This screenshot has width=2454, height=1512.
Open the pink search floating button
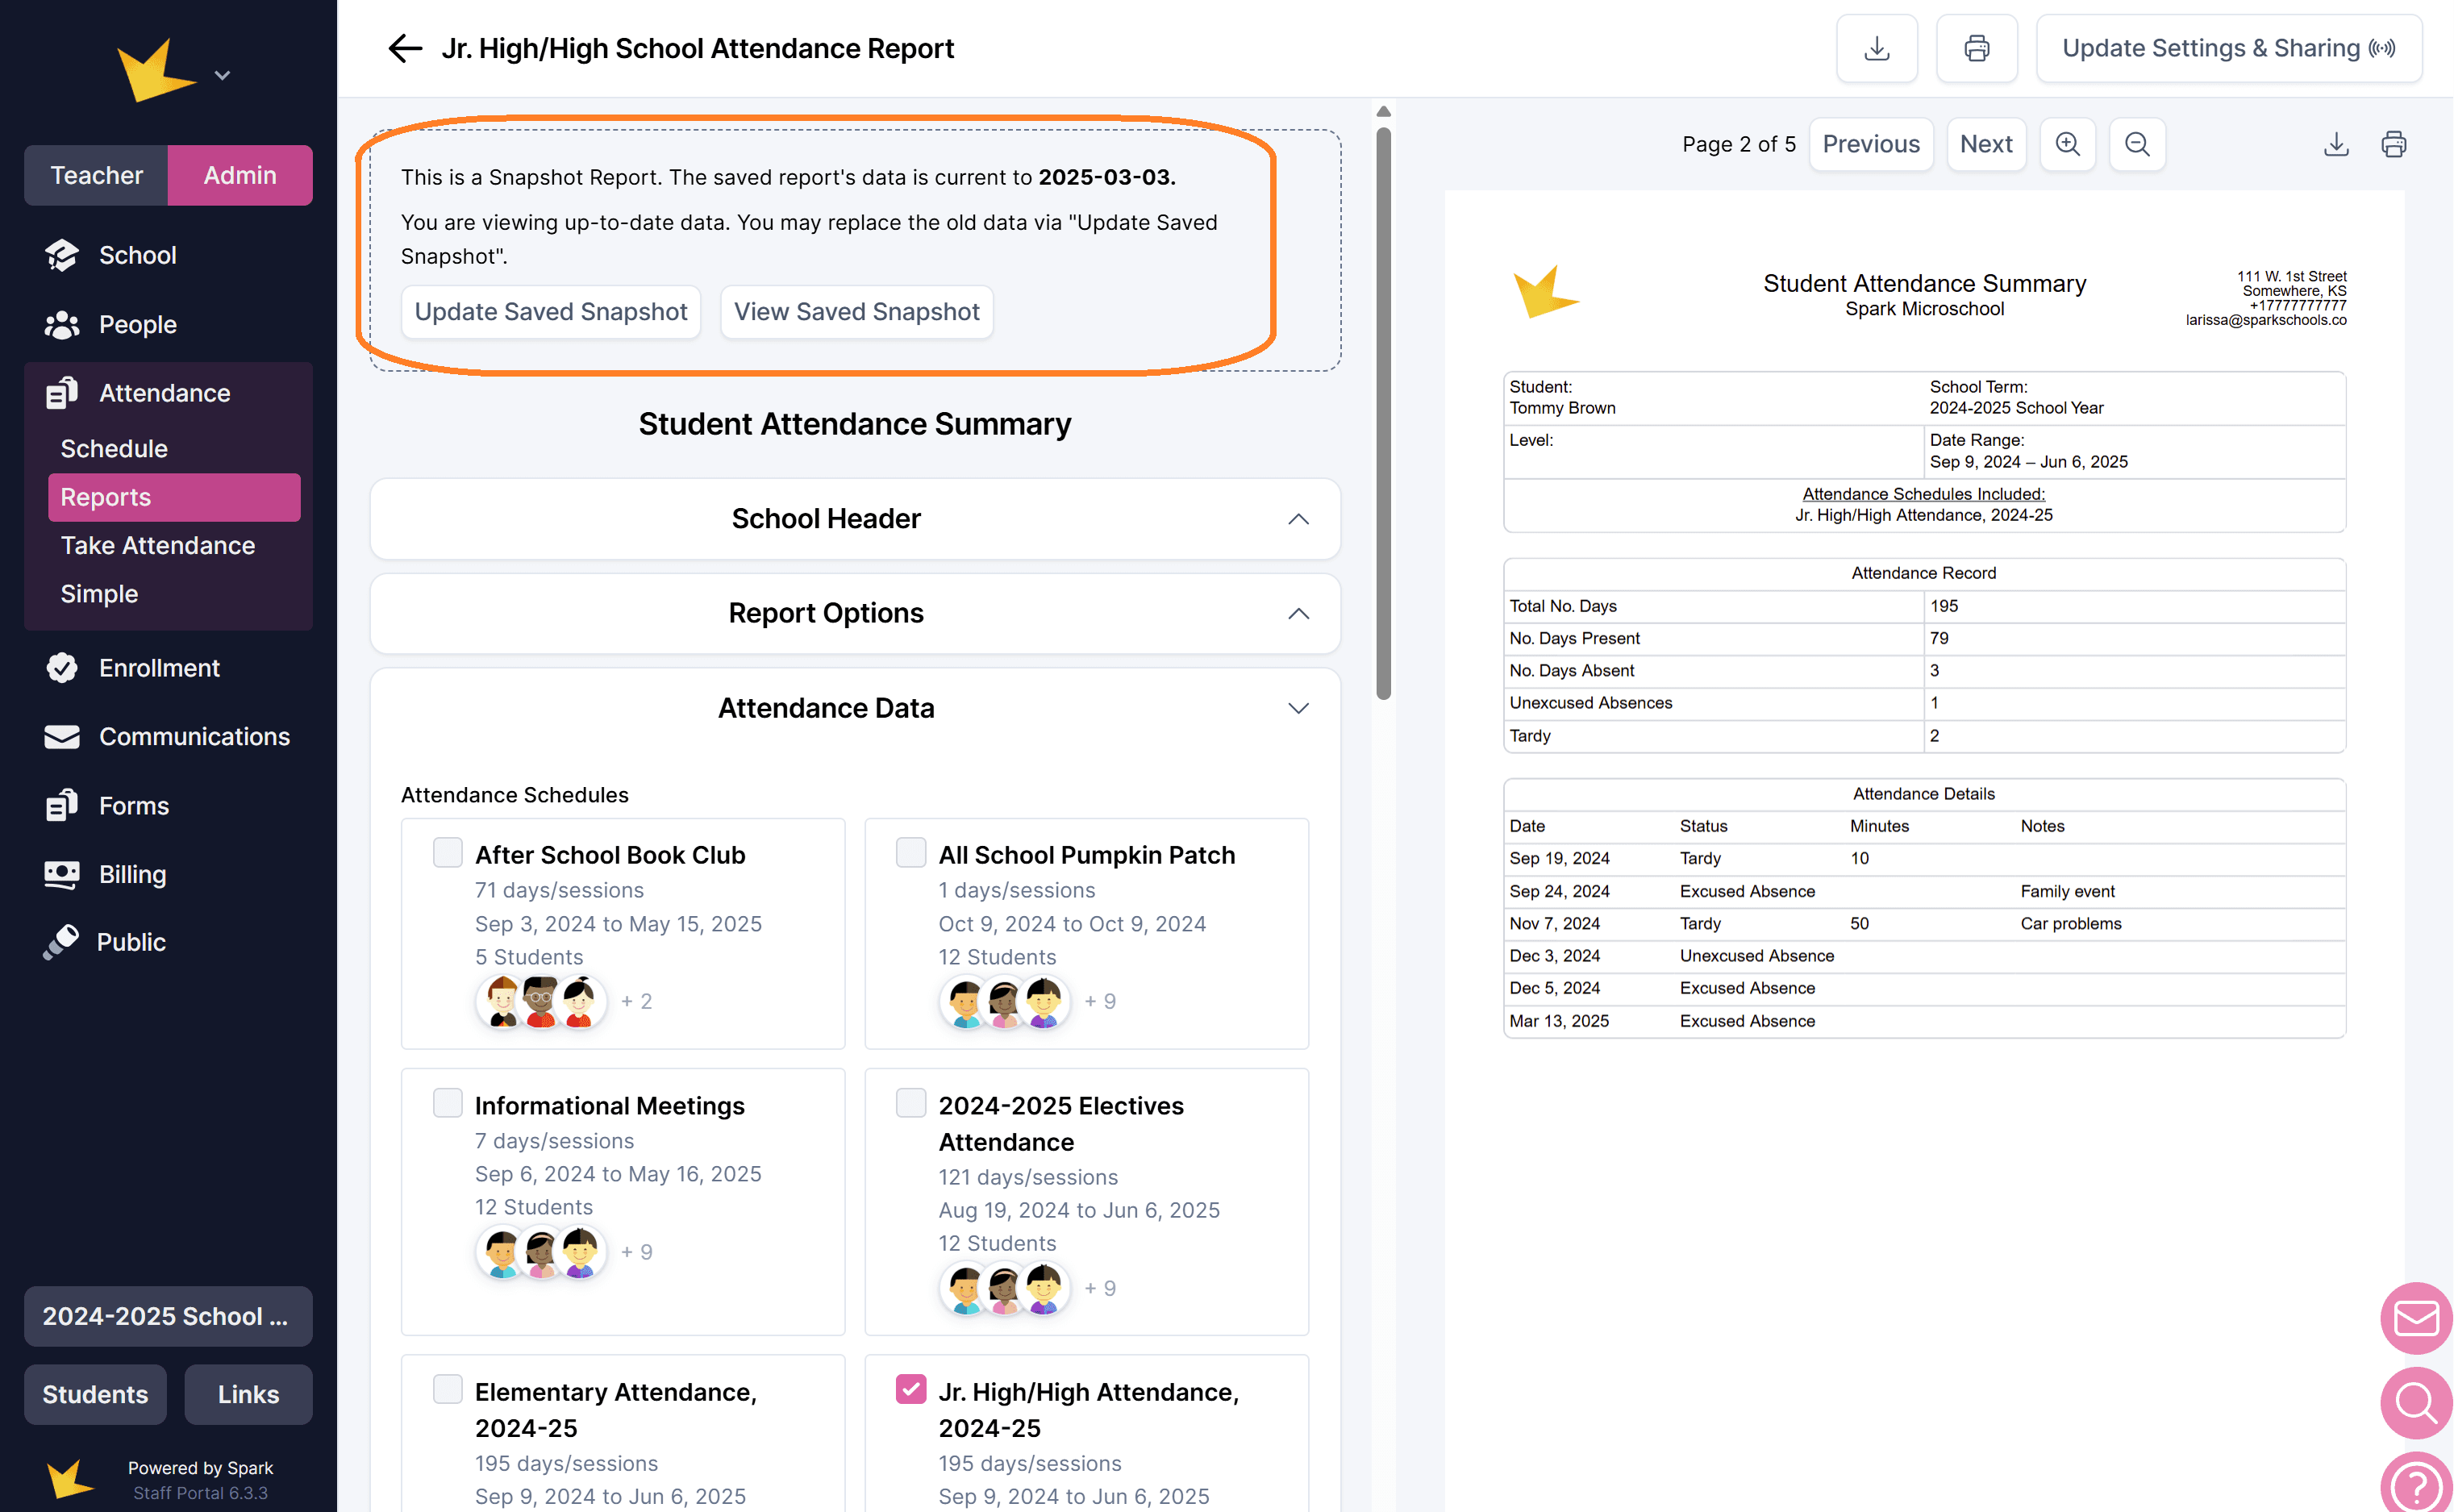pos(2416,1402)
